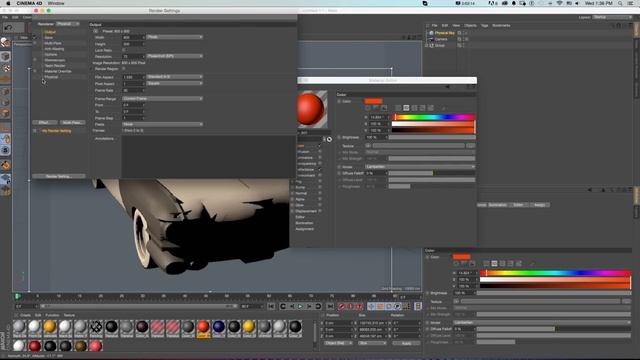Open the Width unit dropdown (Pixels)

[174, 37]
